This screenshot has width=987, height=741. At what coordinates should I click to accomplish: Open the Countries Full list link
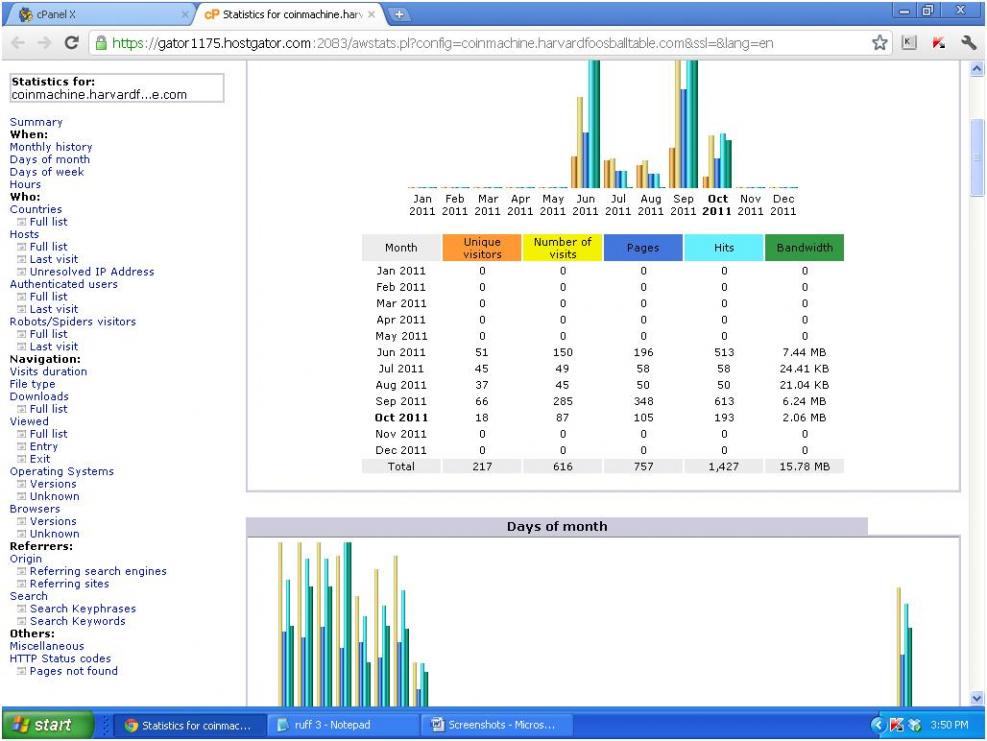tap(48, 222)
